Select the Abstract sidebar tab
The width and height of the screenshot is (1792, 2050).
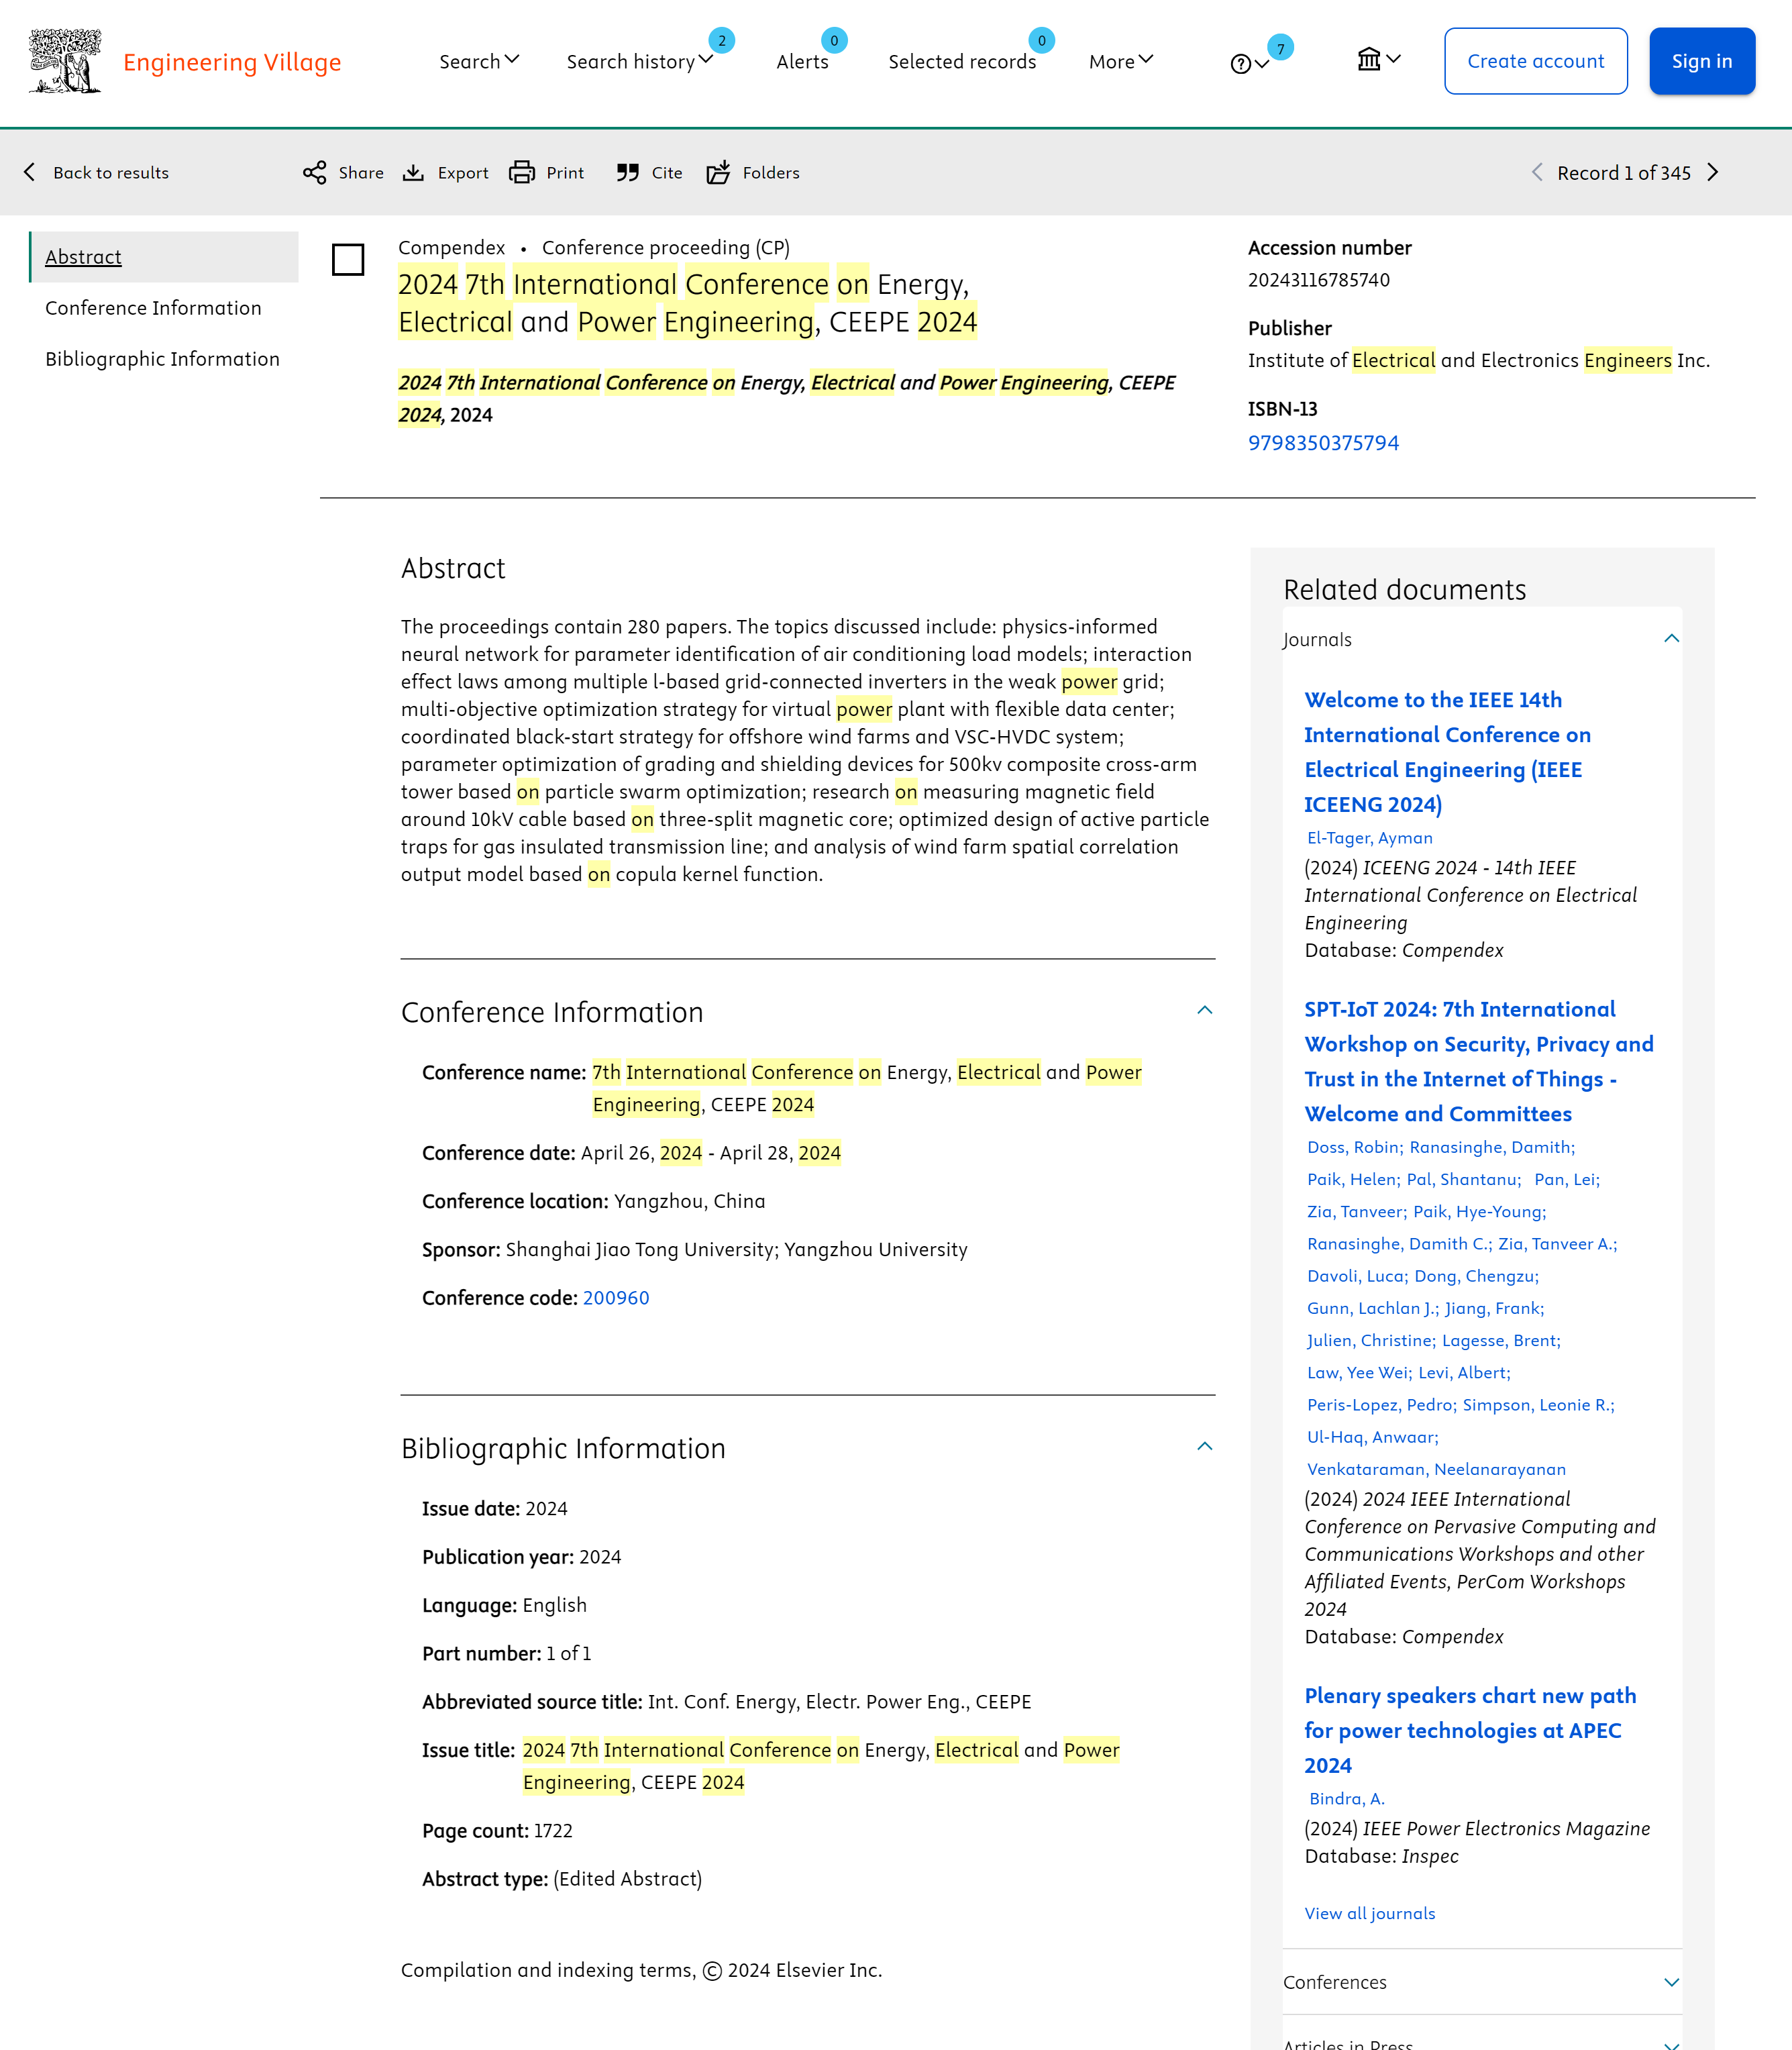click(164, 257)
